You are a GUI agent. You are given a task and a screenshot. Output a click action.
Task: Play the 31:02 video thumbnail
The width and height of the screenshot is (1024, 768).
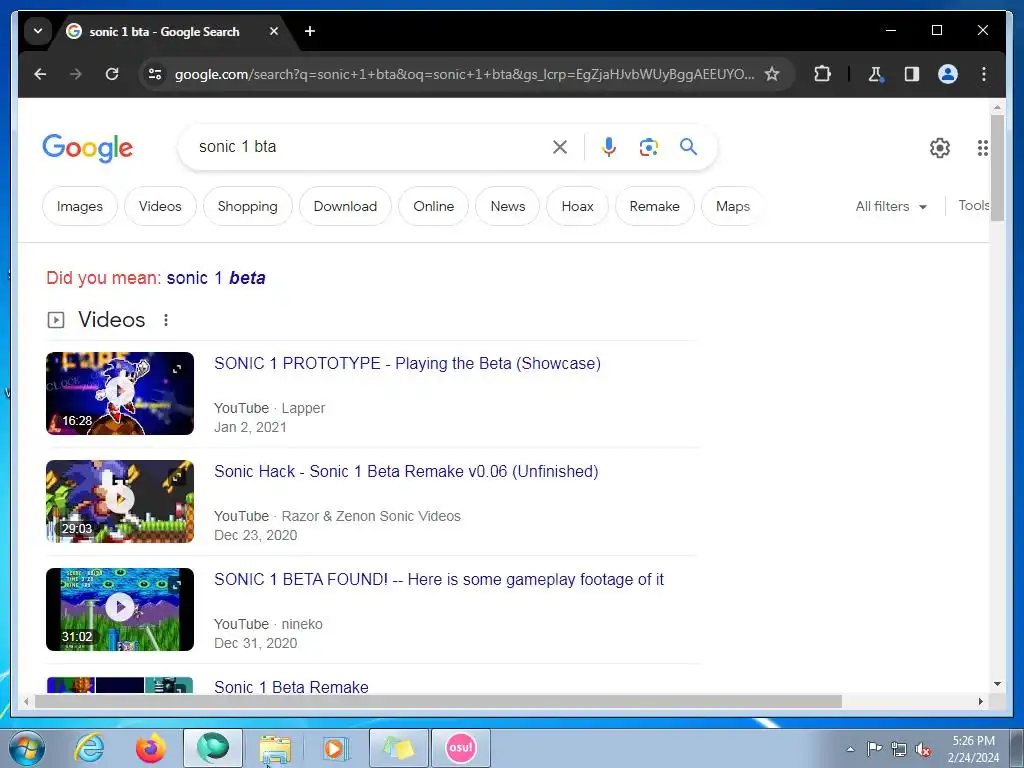click(120, 609)
